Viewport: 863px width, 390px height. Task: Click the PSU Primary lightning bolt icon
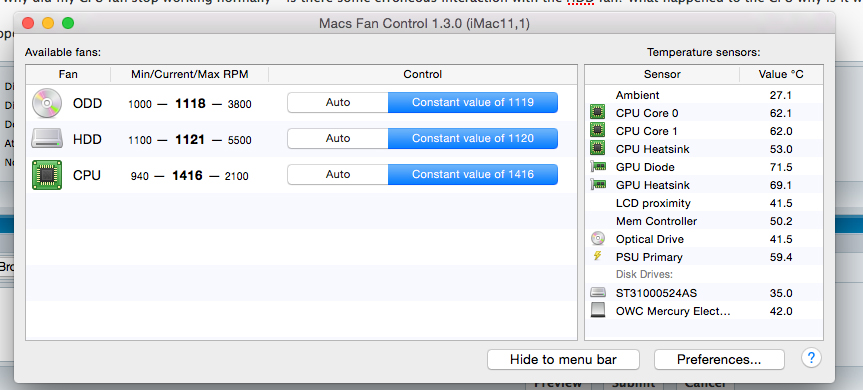pos(598,256)
